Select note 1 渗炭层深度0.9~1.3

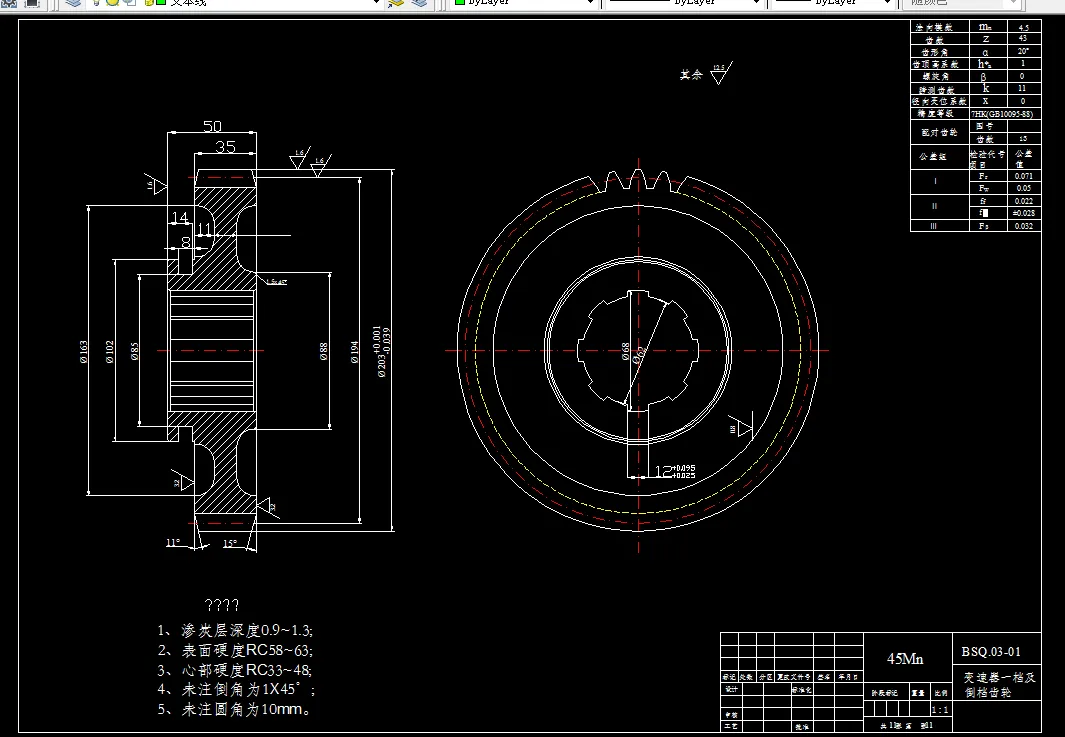(x=235, y=630)
